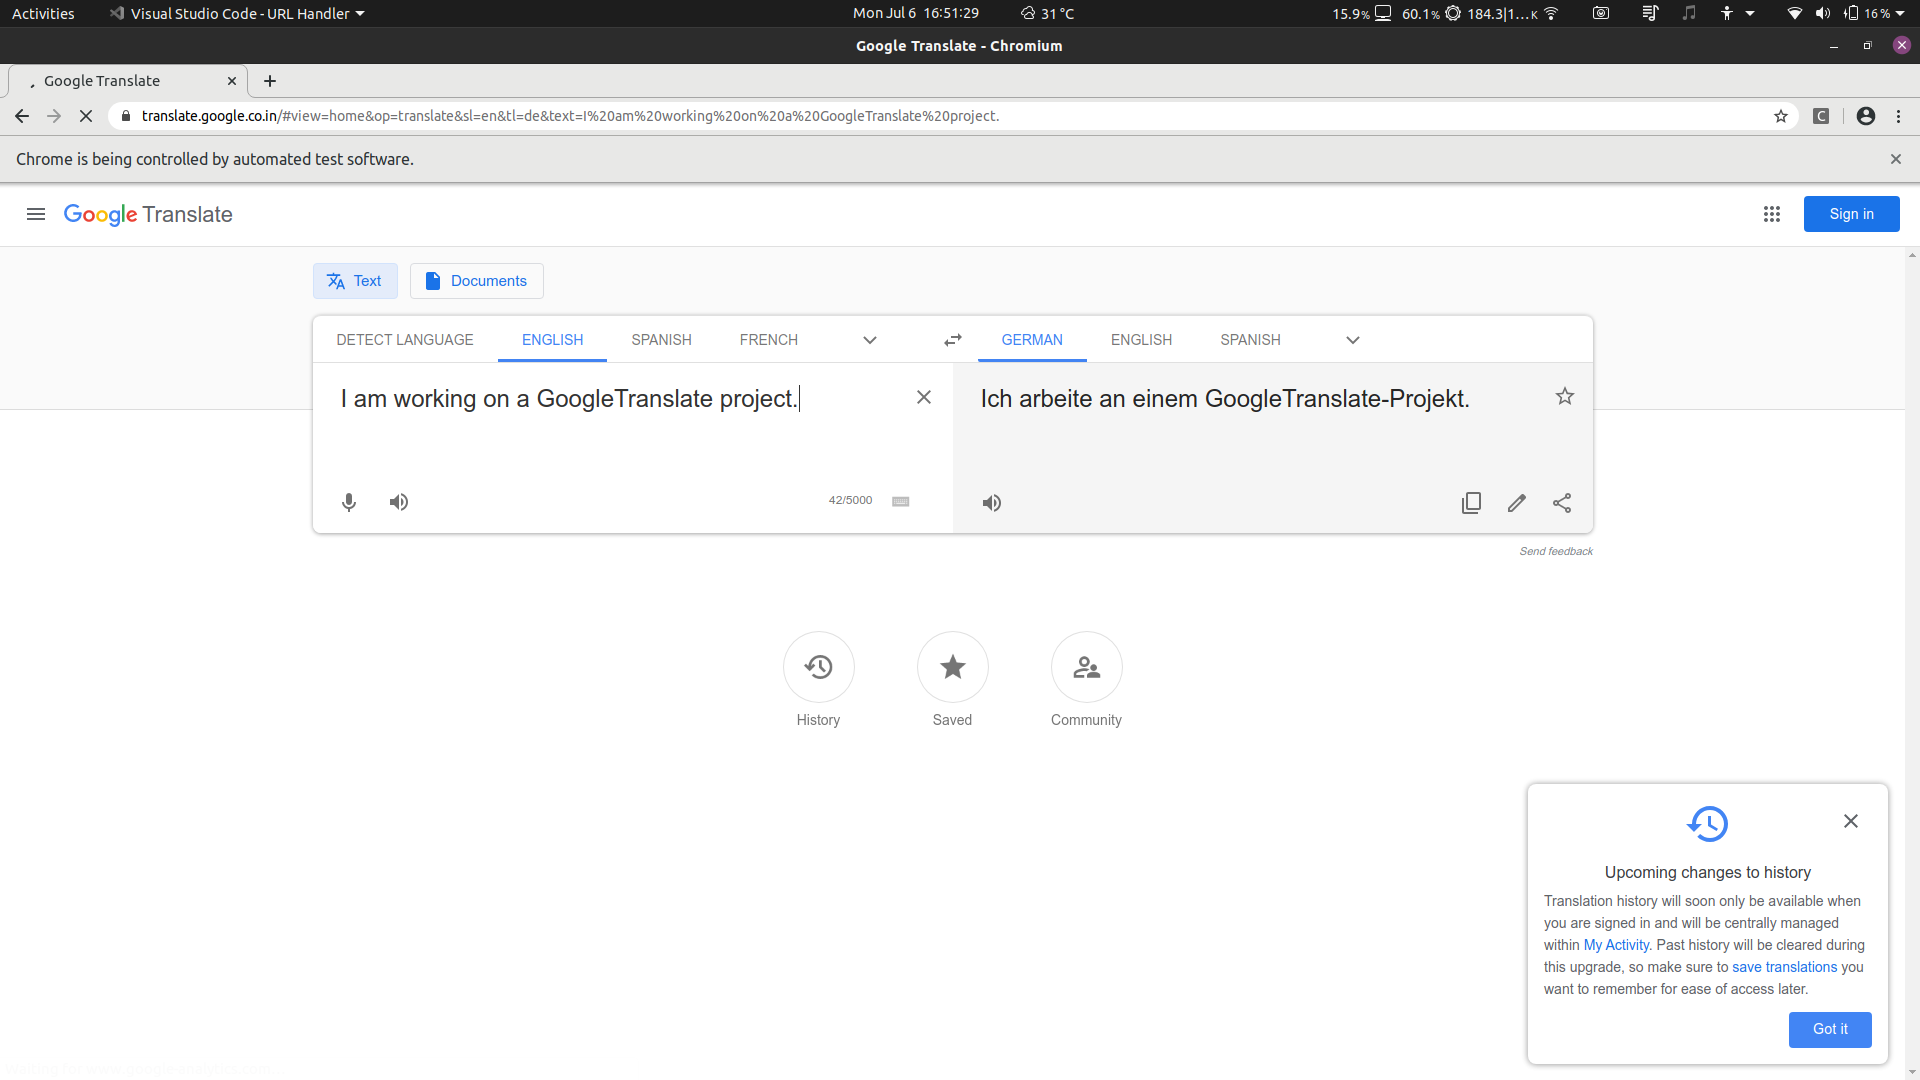The width and height of the screenshot is (1920, 1080).
Task: Dismiss the automated test software banner
Action: 1896,159
